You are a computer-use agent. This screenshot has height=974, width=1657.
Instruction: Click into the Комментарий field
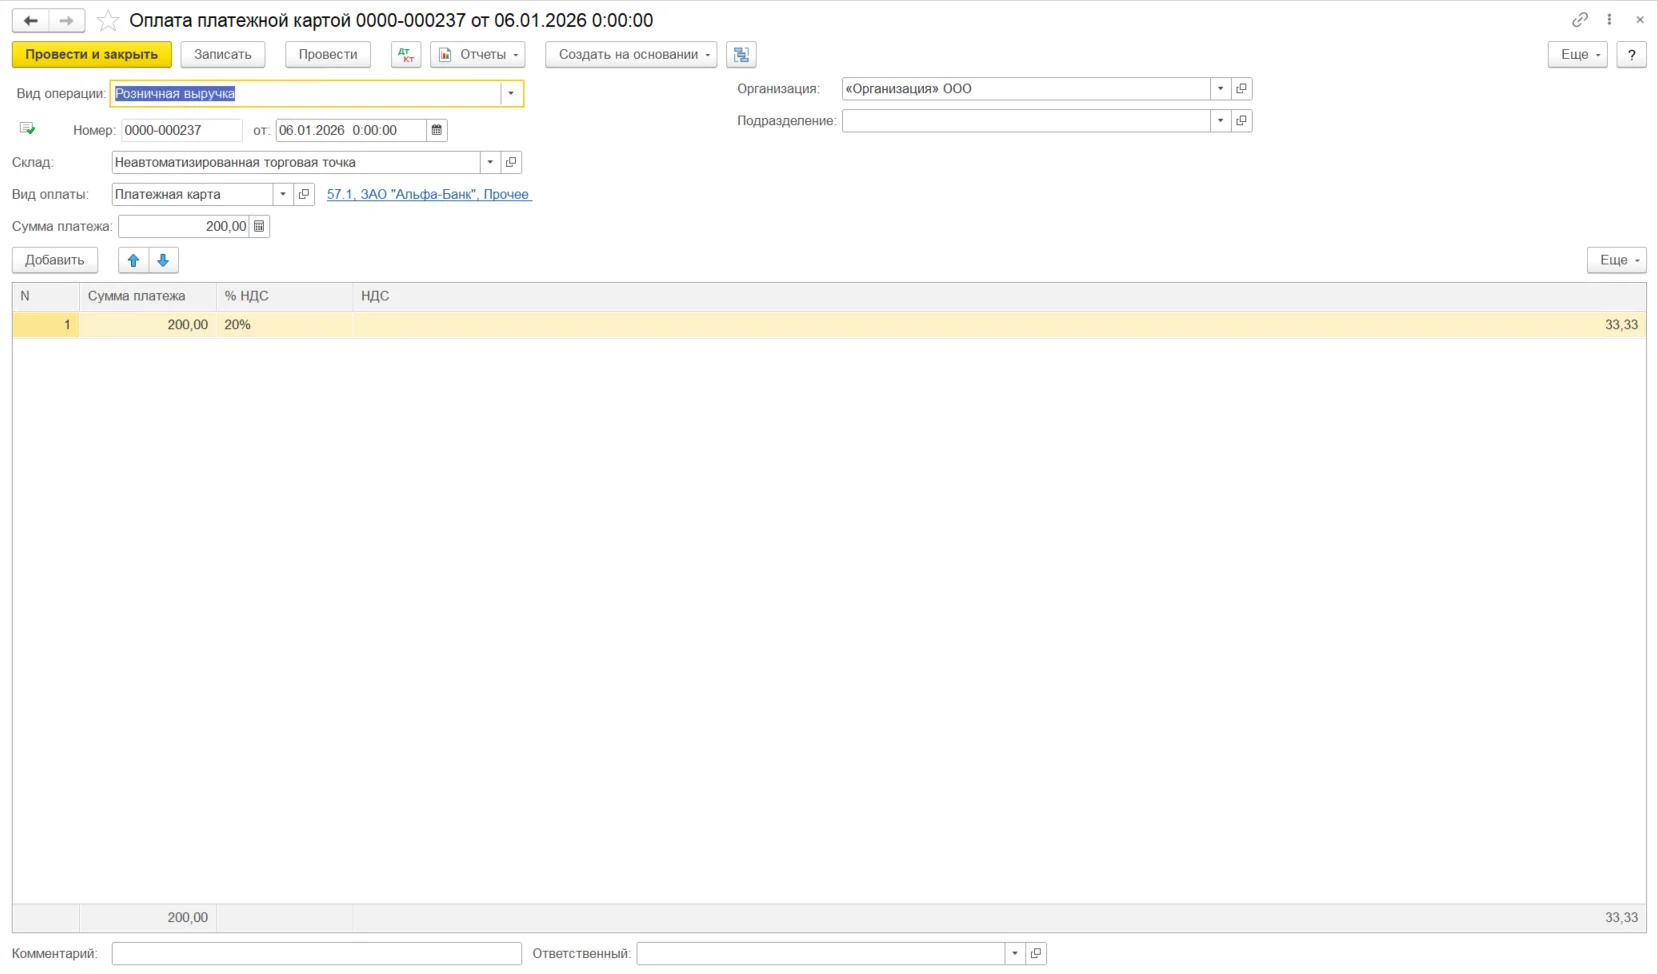[317, 953]
